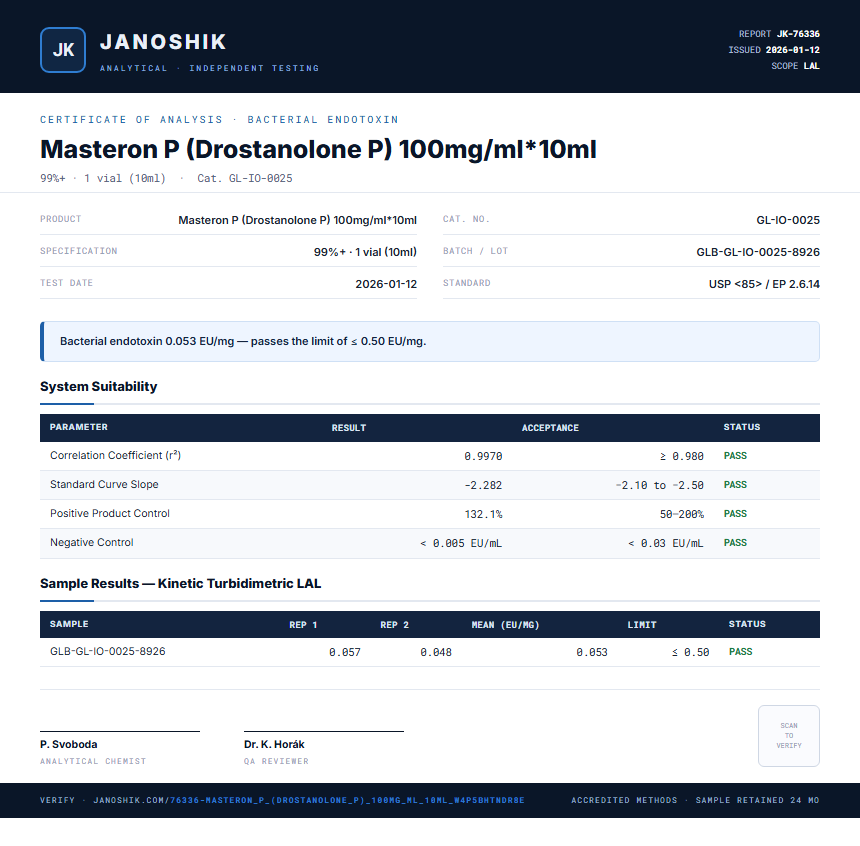Click footer text Sample Retained 24 MO
Screen dimensions: 860x846
[x=757, y=800]
